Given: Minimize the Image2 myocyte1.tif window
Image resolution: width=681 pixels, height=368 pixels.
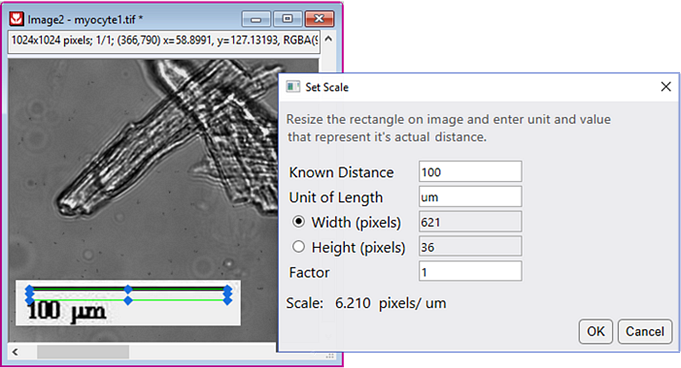Looking at the screenshot, I should point(256,19).
